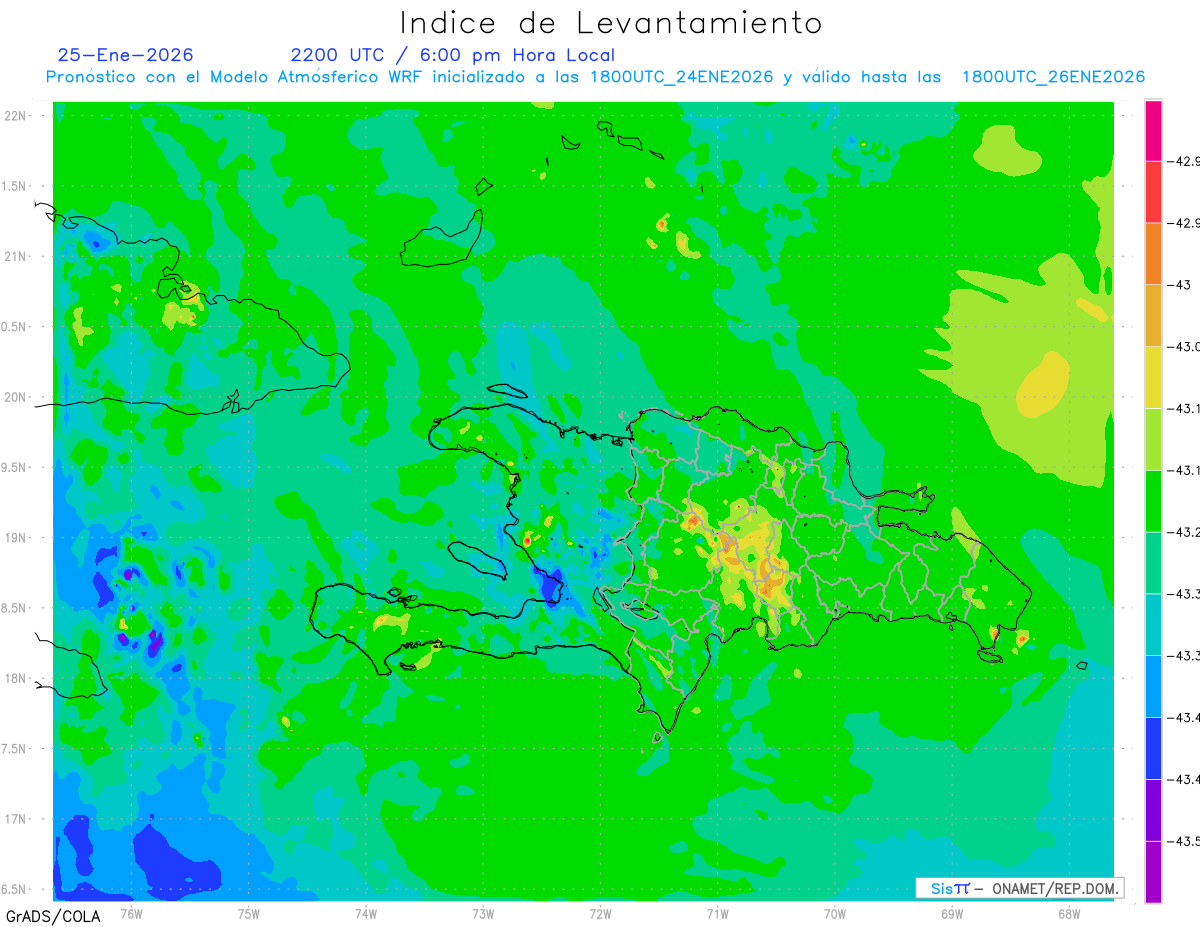Click the '70W' longitude label

click(834, 913)
